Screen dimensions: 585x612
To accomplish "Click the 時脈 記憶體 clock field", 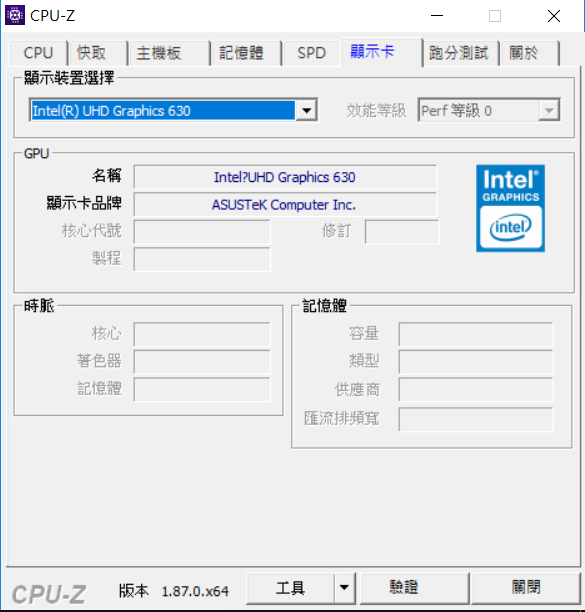I will click(x=202, y=389).
